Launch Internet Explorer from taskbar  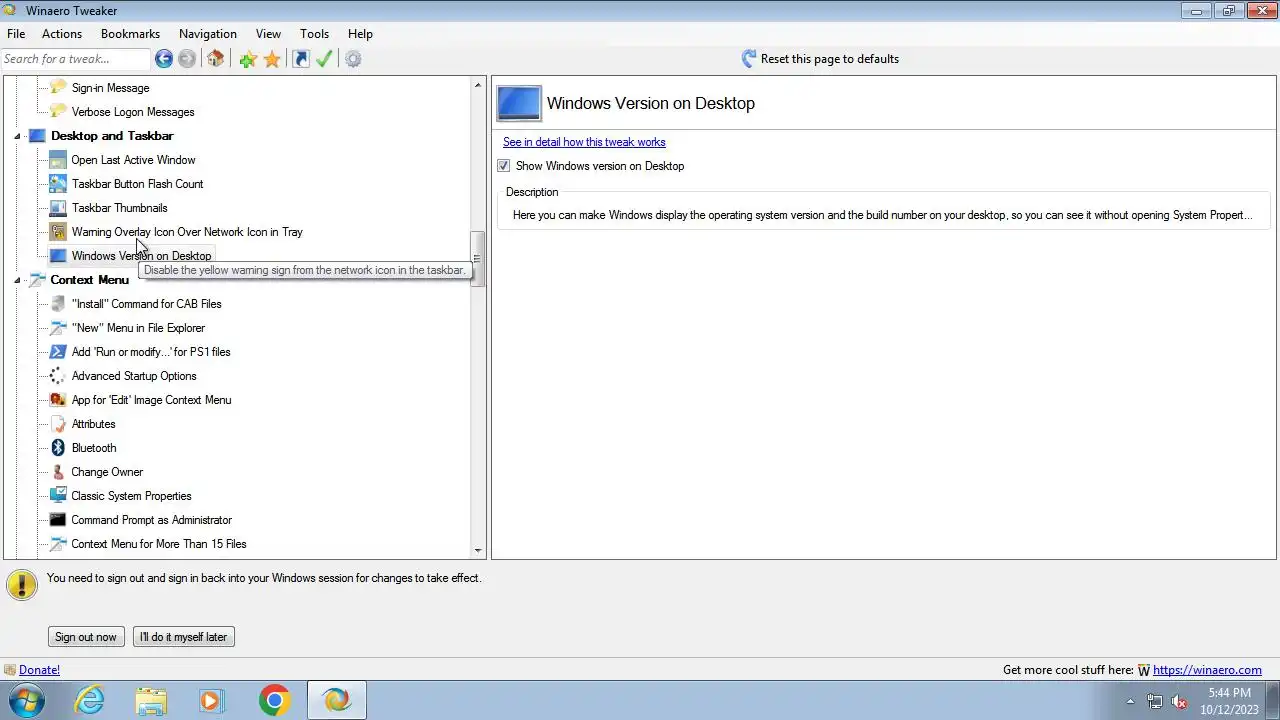click(90, 700)
